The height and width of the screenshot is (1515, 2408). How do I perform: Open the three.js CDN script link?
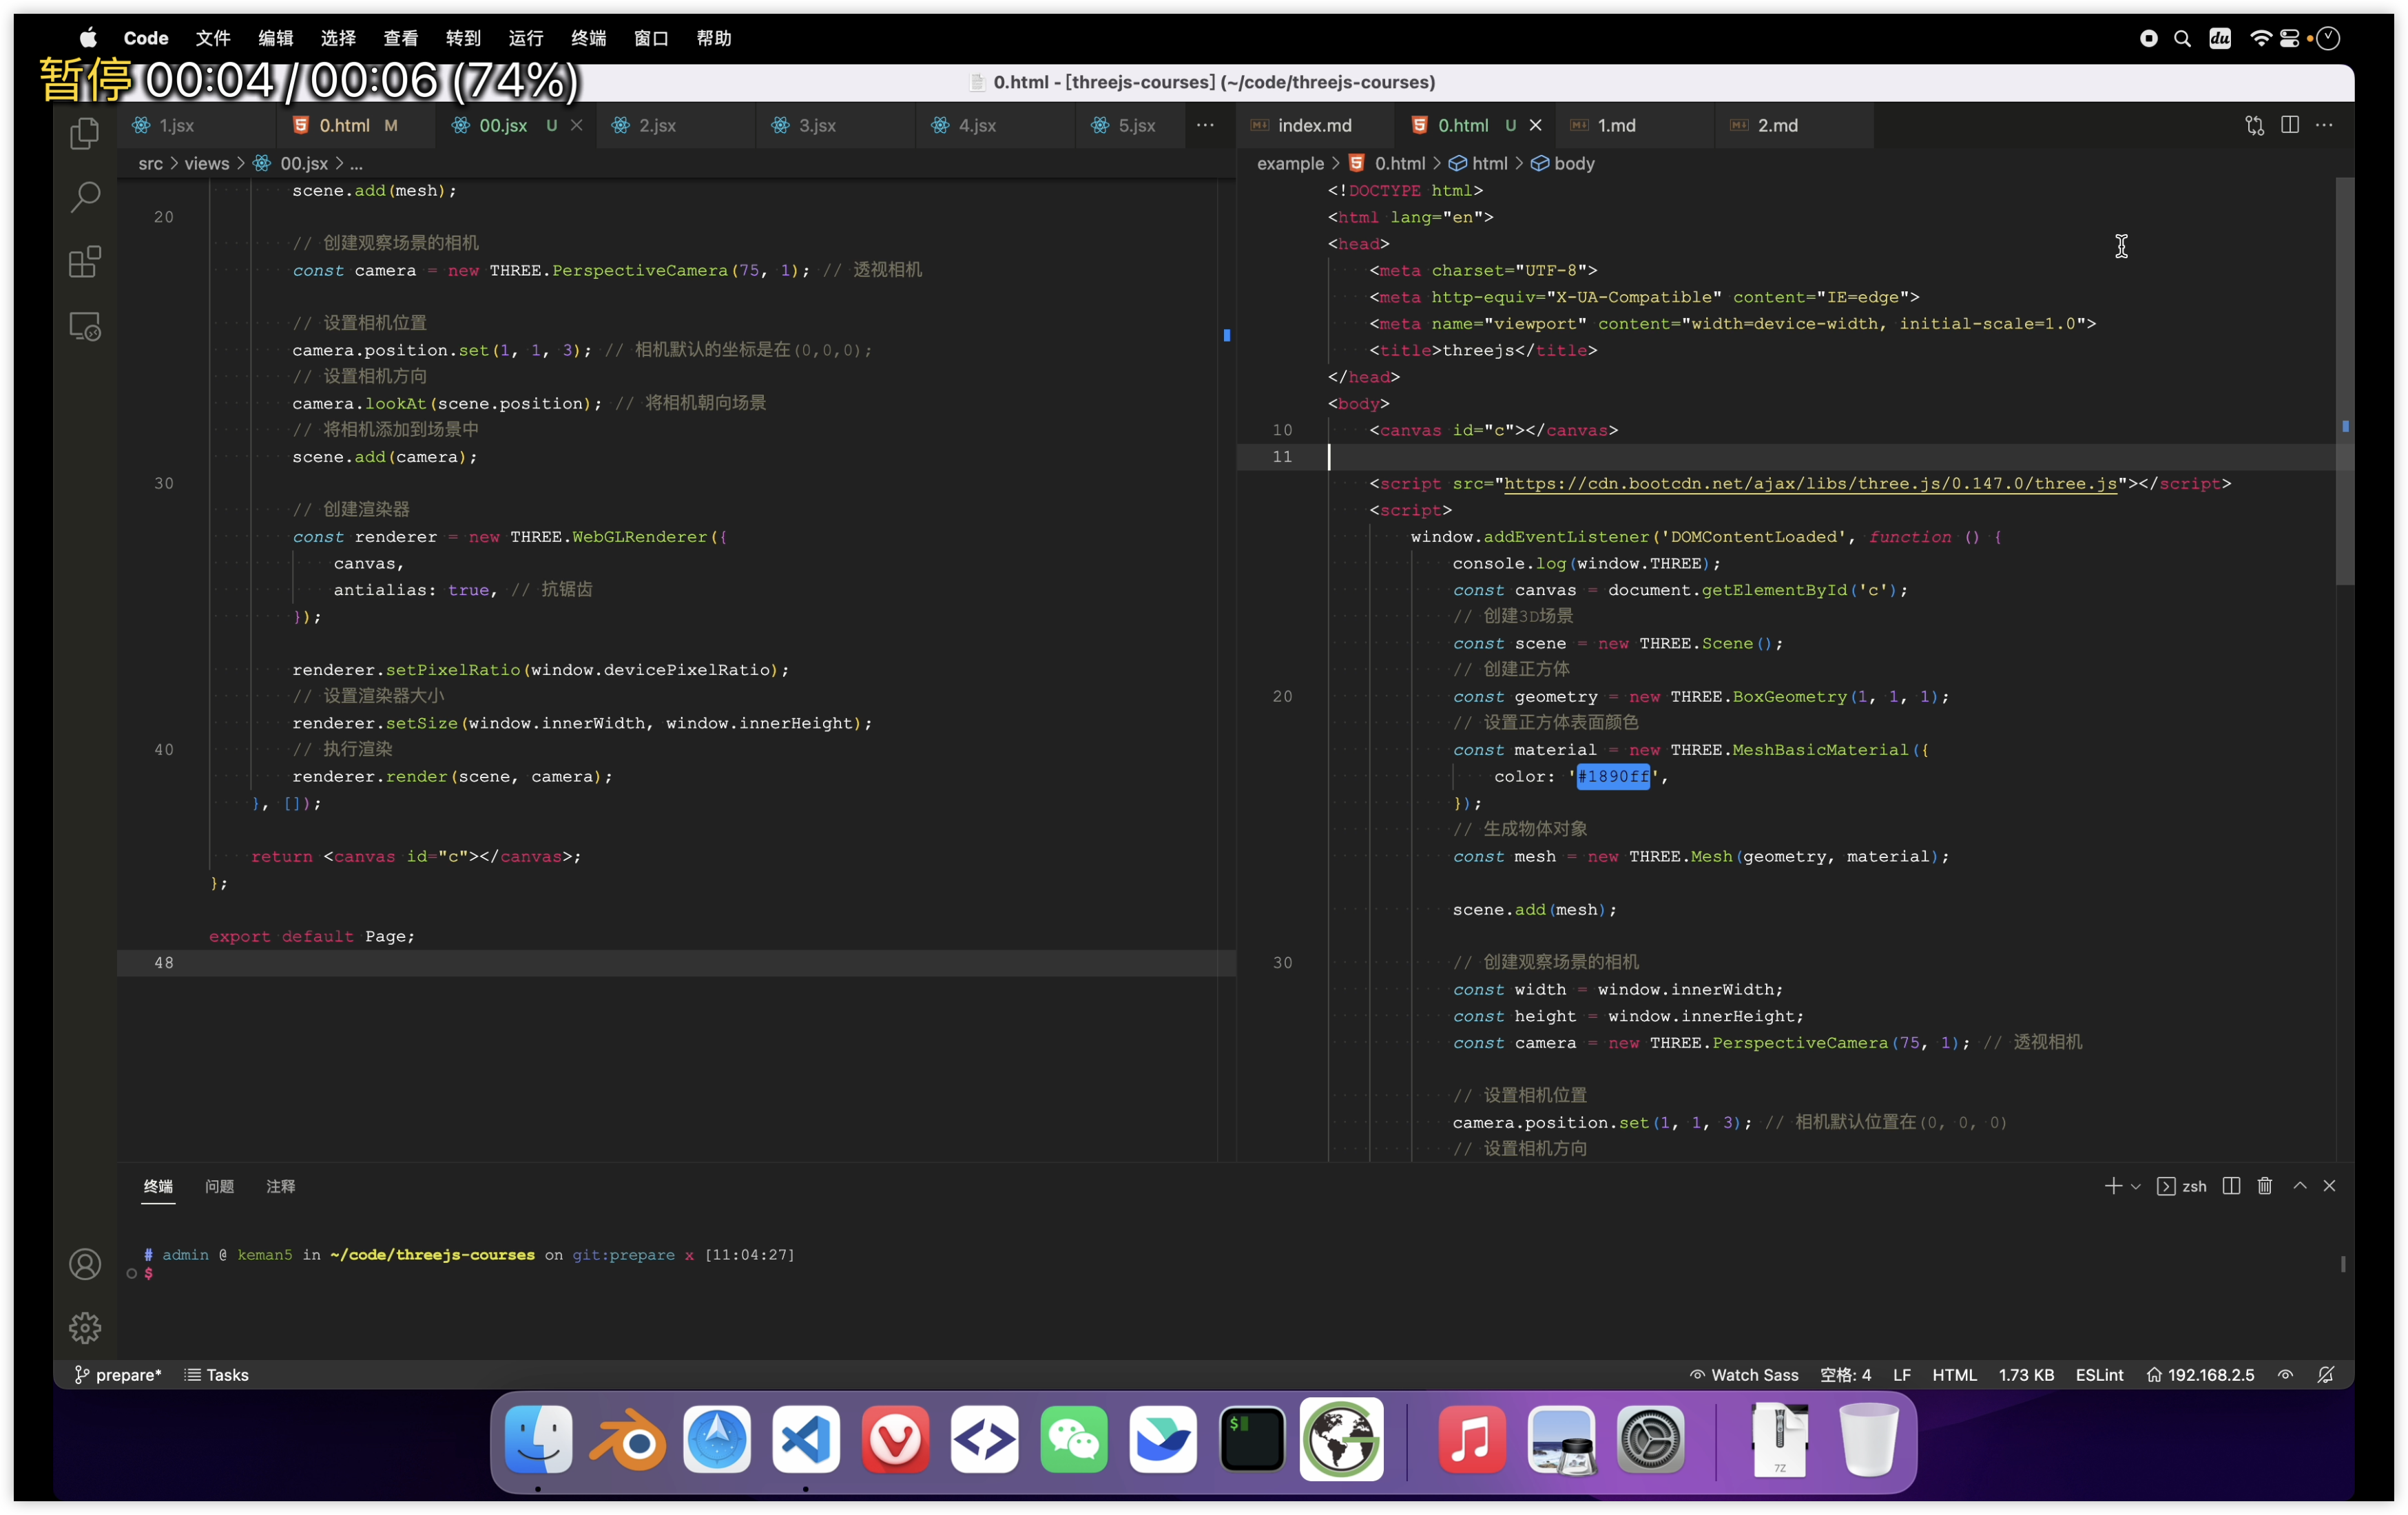(1810, 484)
